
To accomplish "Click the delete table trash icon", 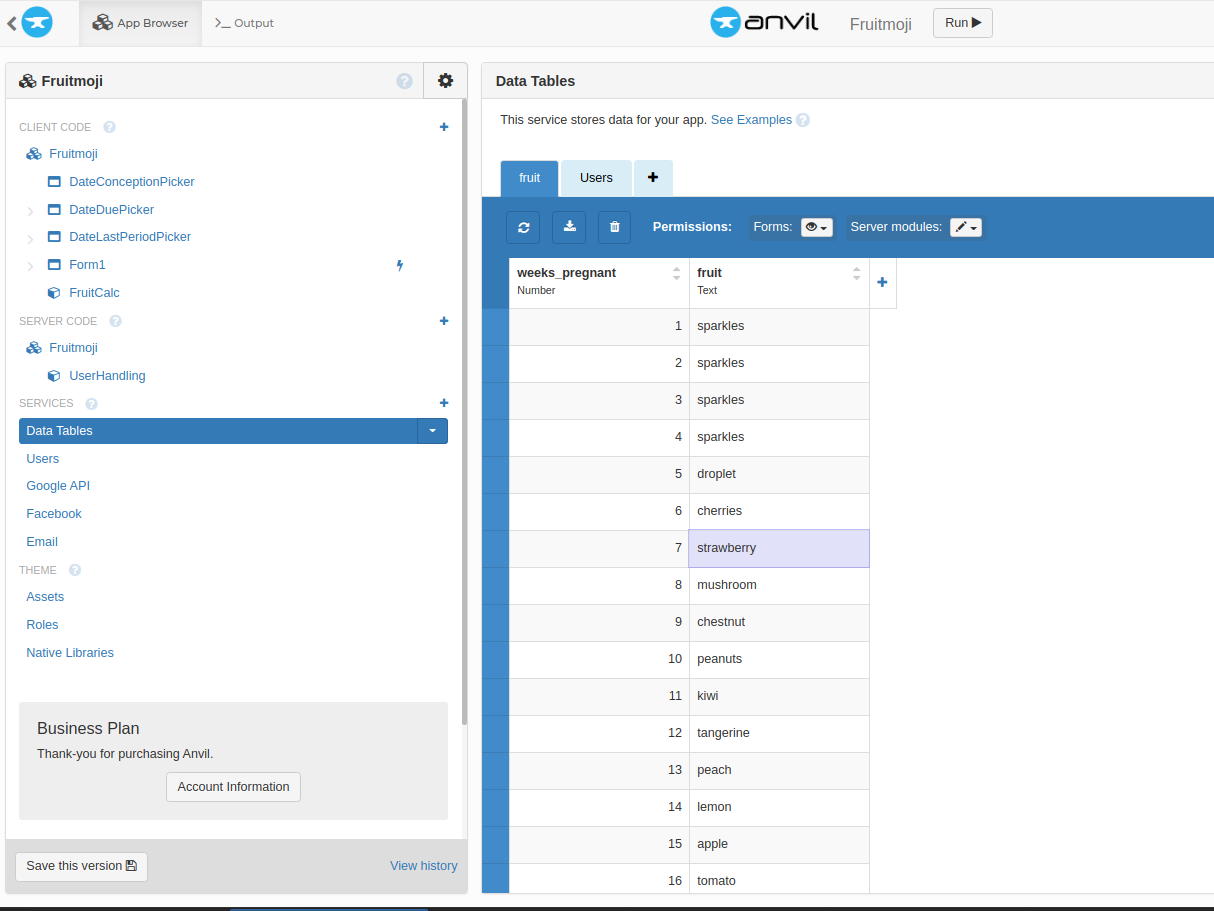I will coord(614,227).
